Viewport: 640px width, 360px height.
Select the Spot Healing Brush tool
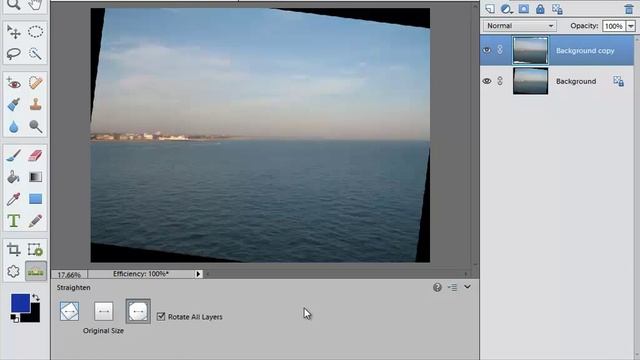pyautogui.click(x=36, y=83)
